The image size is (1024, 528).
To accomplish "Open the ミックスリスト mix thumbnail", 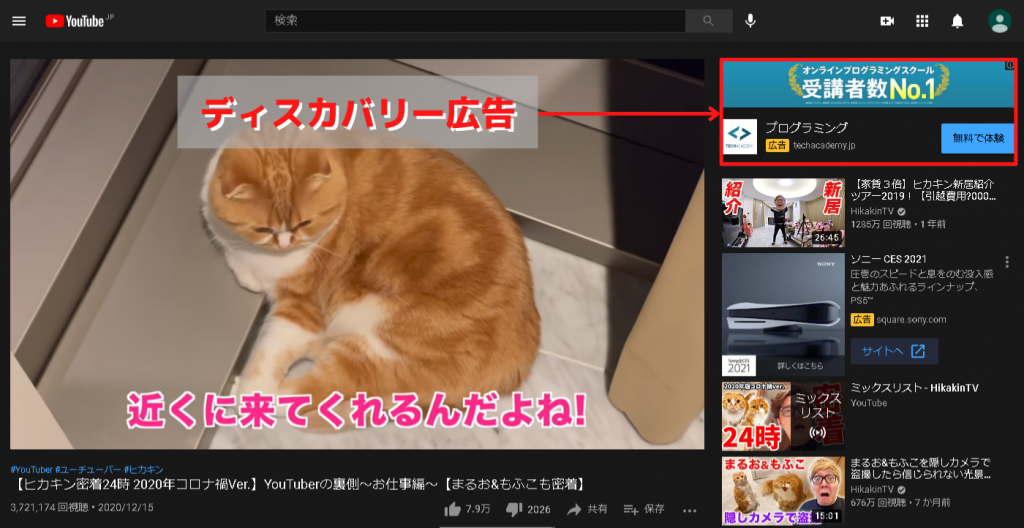I will [x=782, y=416].
